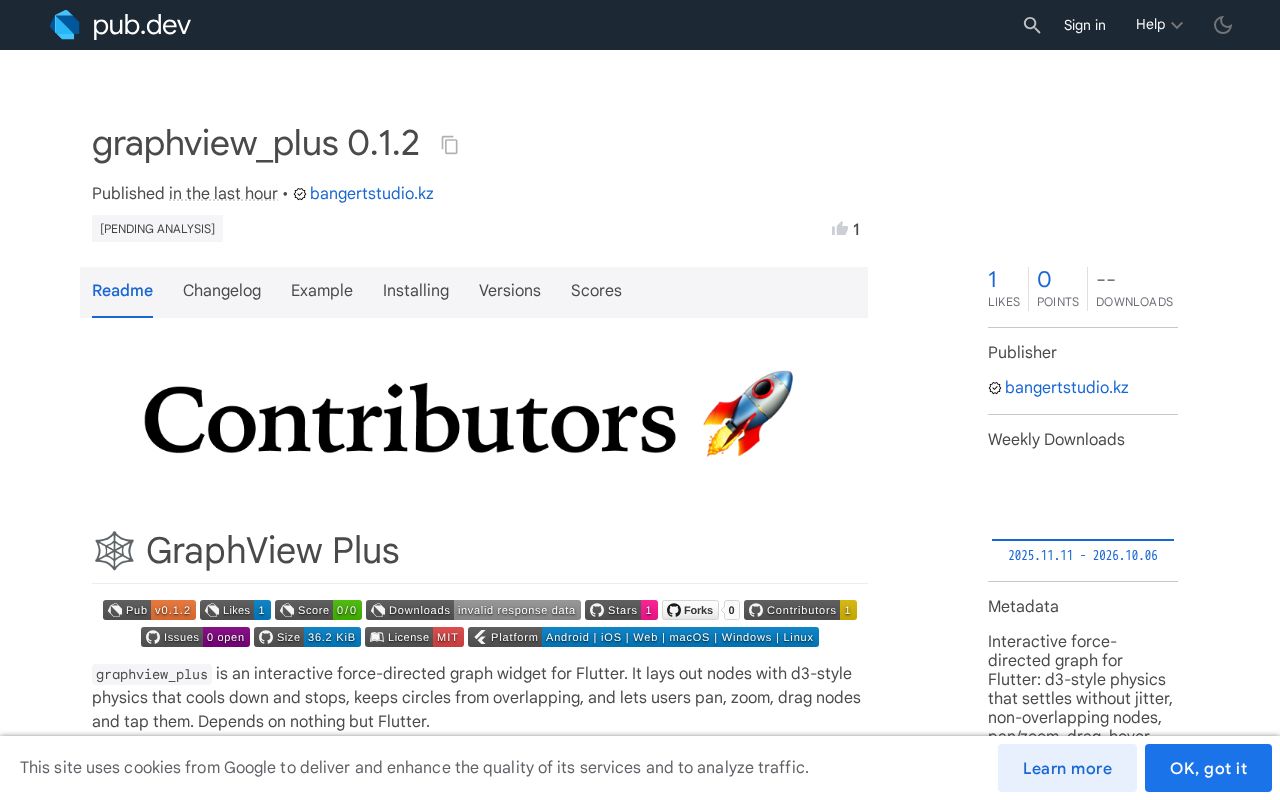Open the pub.dev home logo
Screen dimensions: 1280x800
point(120,25)
